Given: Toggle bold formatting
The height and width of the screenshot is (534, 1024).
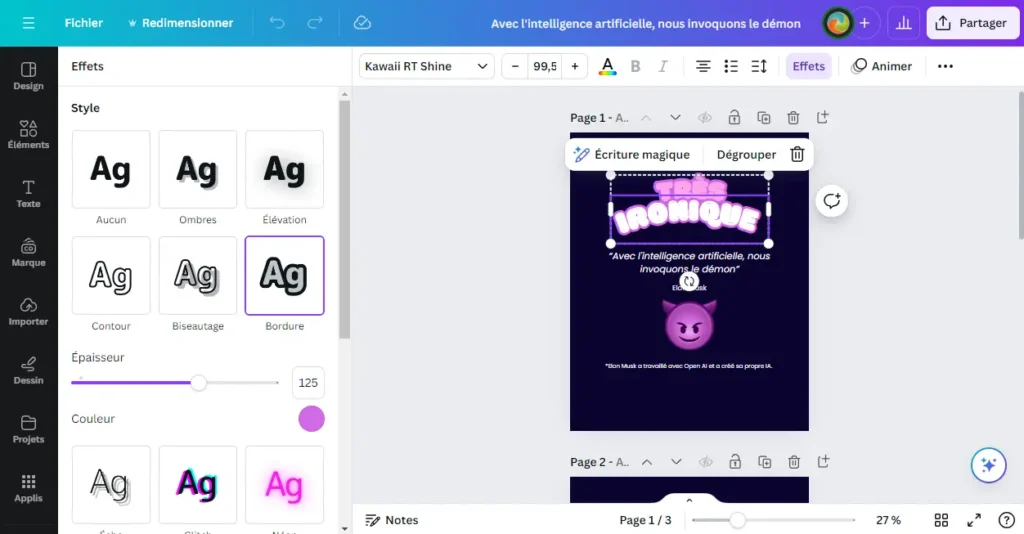Looking at the screenshot, I should [635, 66].
